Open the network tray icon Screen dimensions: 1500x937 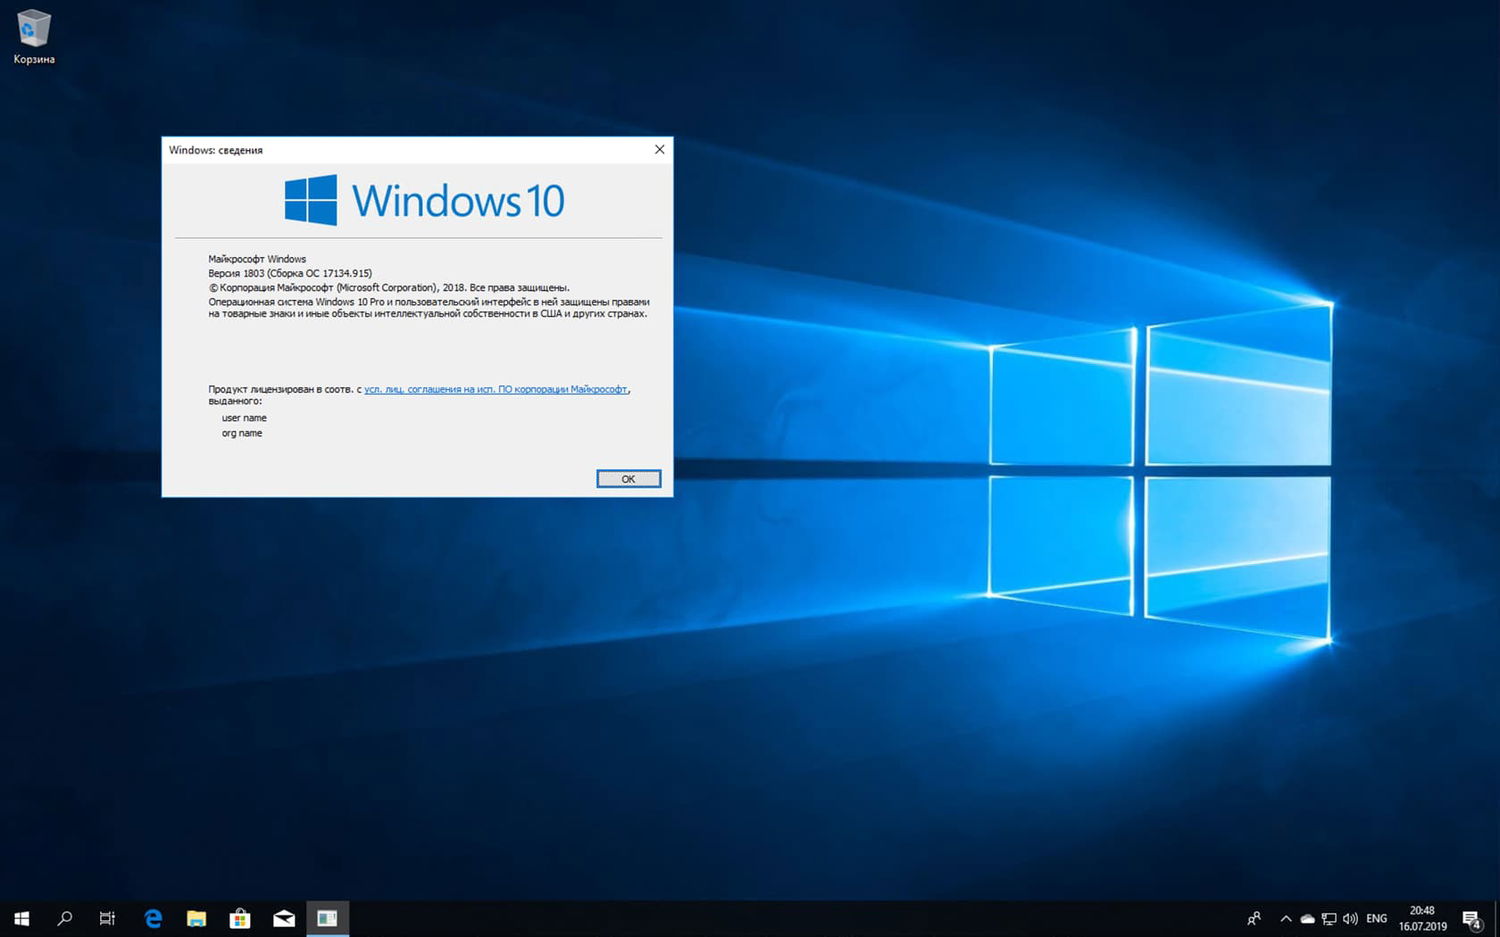[1329, 918]
